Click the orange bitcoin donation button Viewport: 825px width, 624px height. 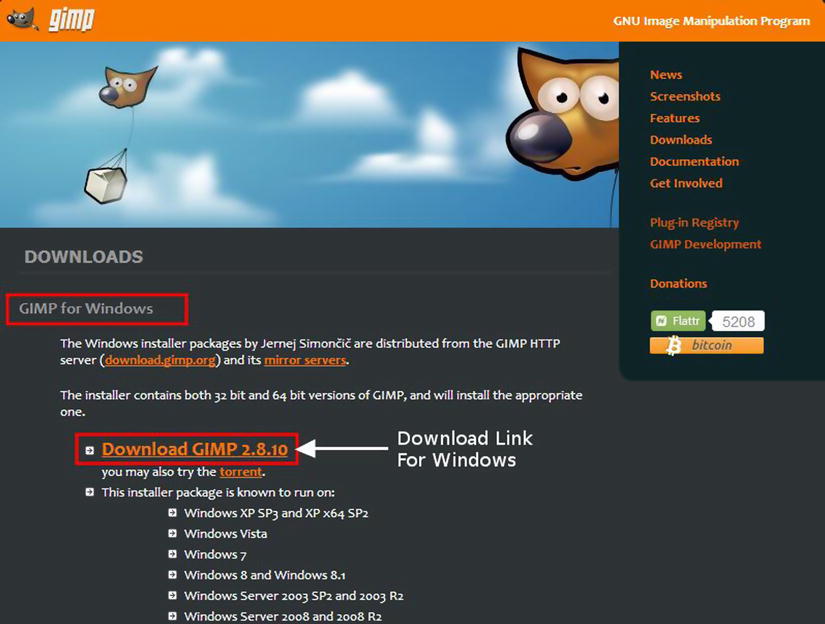[707, 346]
